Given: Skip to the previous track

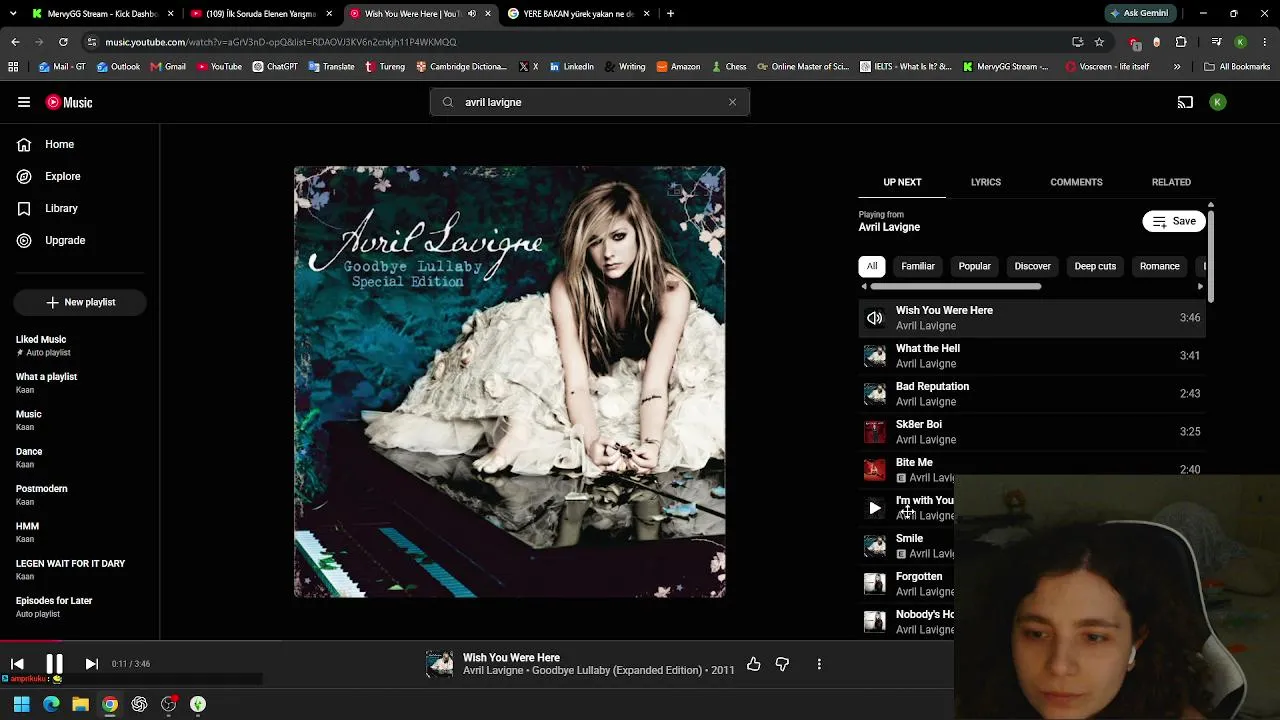Looking at the screenshot, I should coord(17,664).
